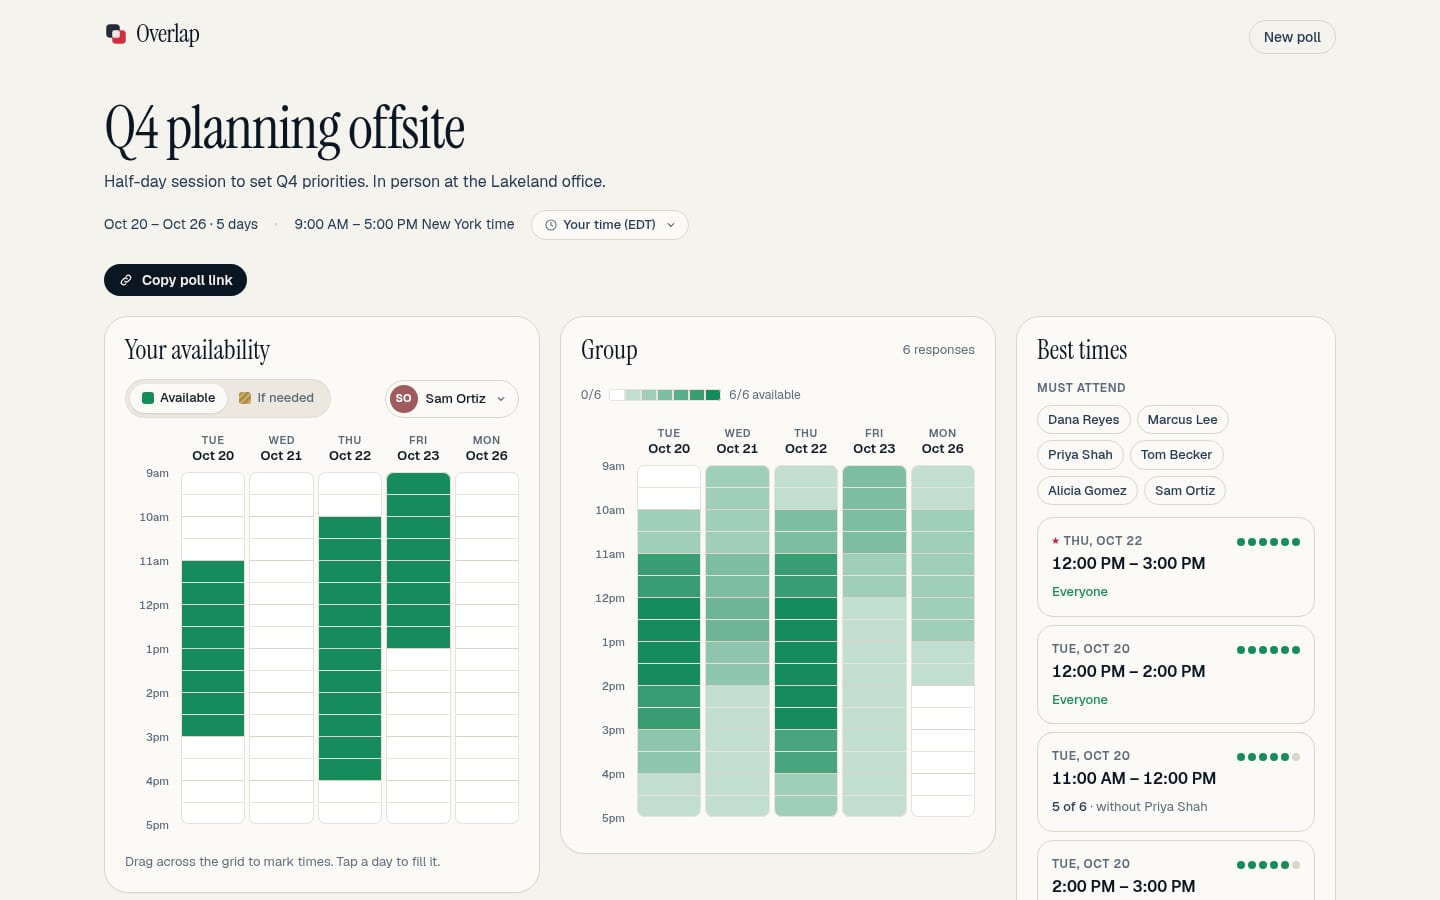Select the Available marking mode
The width and height of the screenshot is (1440, 900).
178,398
